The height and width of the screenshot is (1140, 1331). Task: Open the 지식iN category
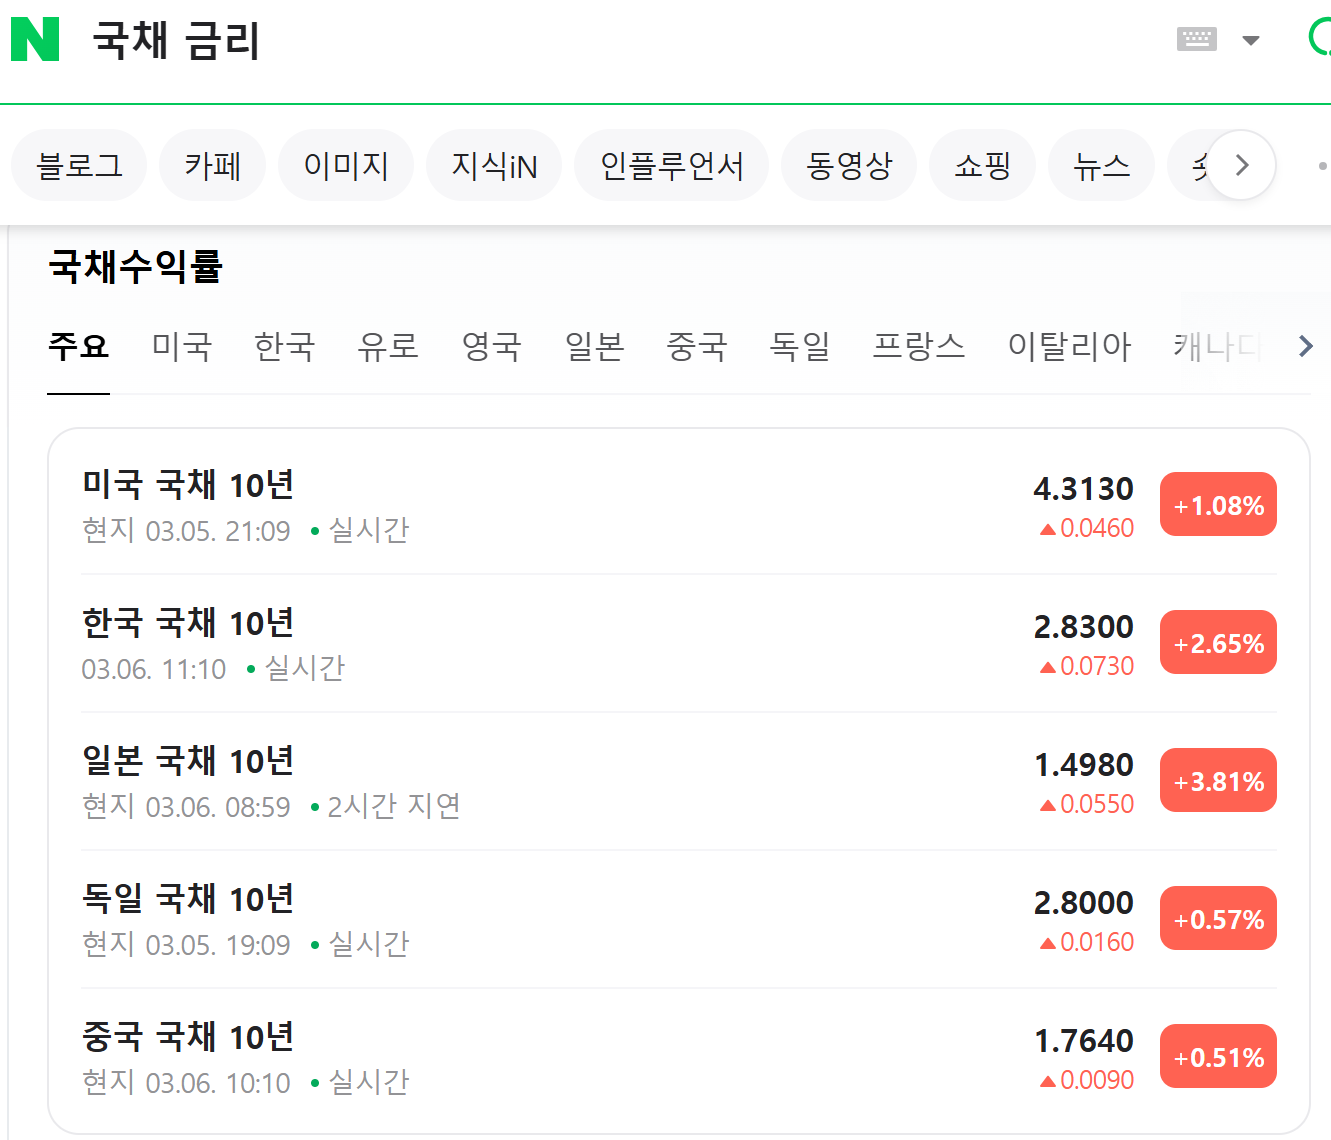494,165
